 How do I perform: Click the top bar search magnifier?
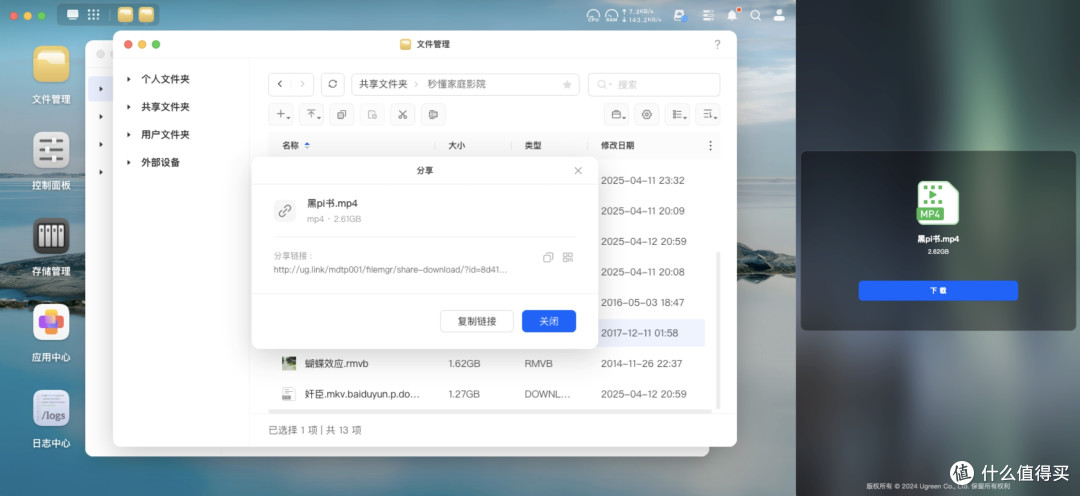[x=756, y=15]
